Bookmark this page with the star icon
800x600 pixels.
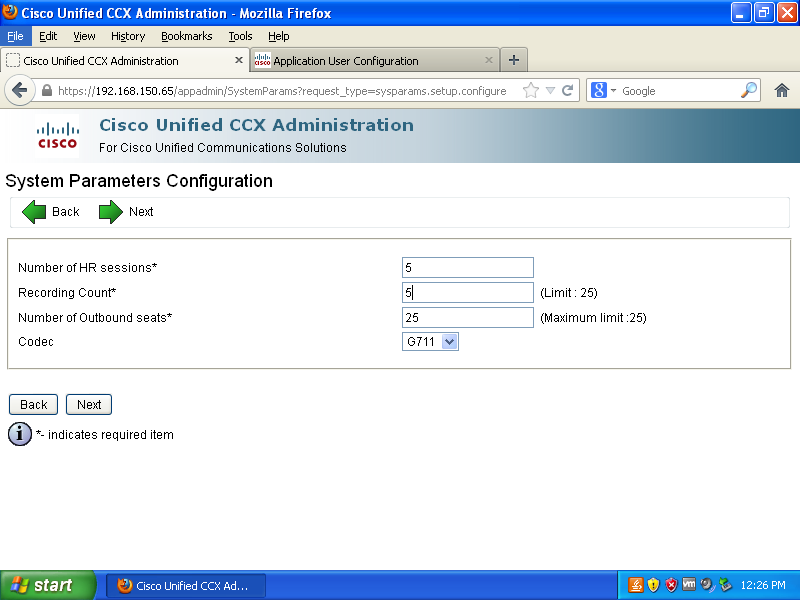[x=531, y=91]
